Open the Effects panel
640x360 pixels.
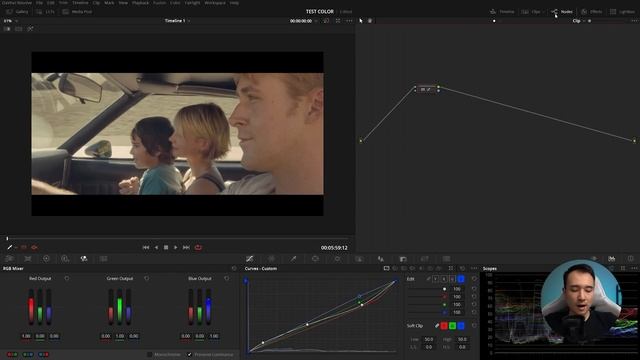pyautogui.click(x=592, y=12)
